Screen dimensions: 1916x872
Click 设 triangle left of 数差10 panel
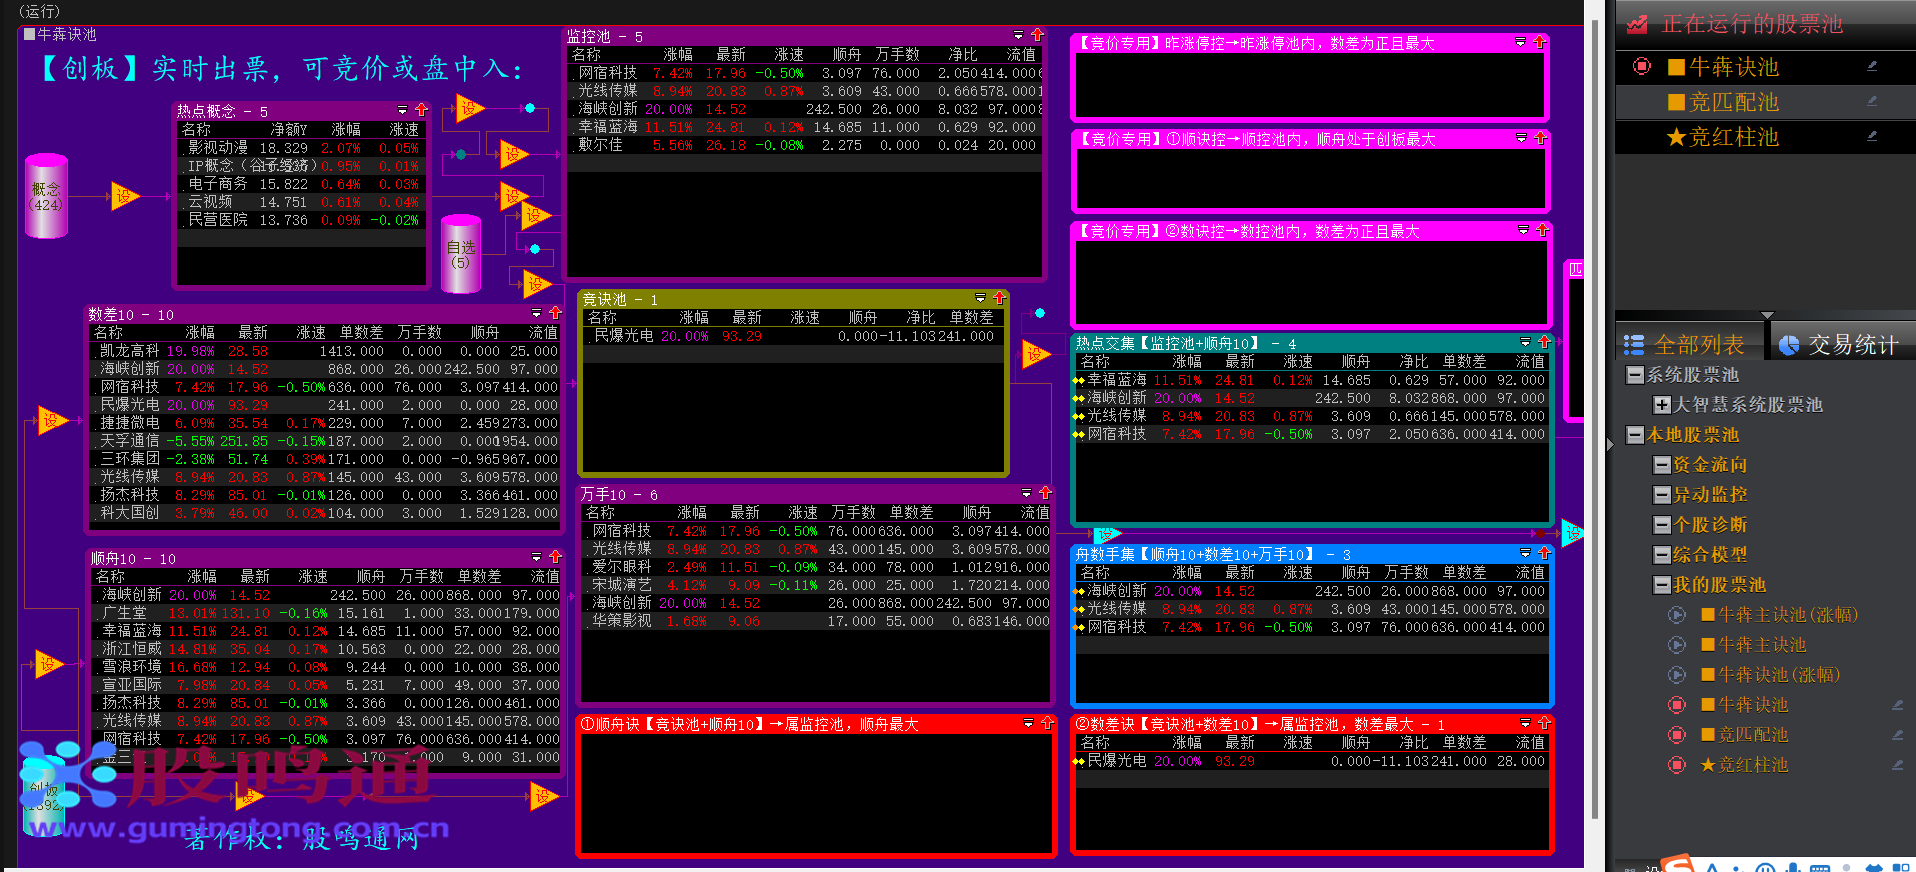point(50,420)
